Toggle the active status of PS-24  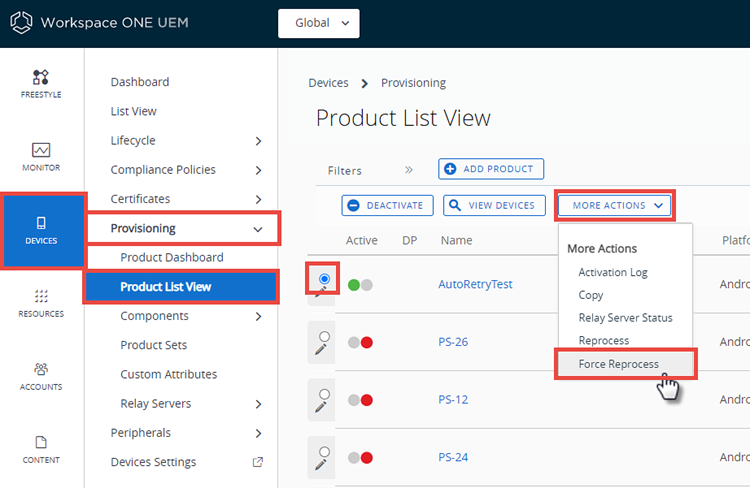pos(360,458)
